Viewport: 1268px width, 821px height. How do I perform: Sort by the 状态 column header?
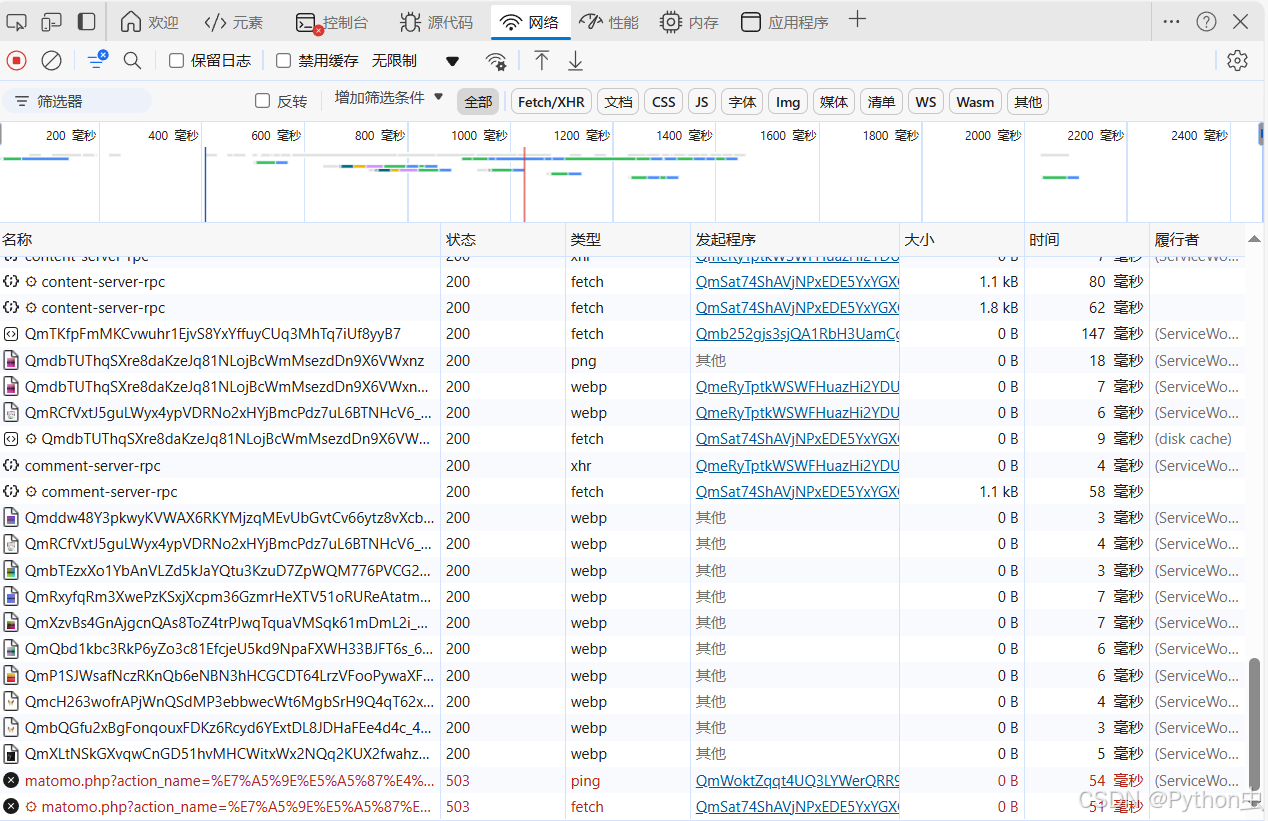[x=503, y=239]
